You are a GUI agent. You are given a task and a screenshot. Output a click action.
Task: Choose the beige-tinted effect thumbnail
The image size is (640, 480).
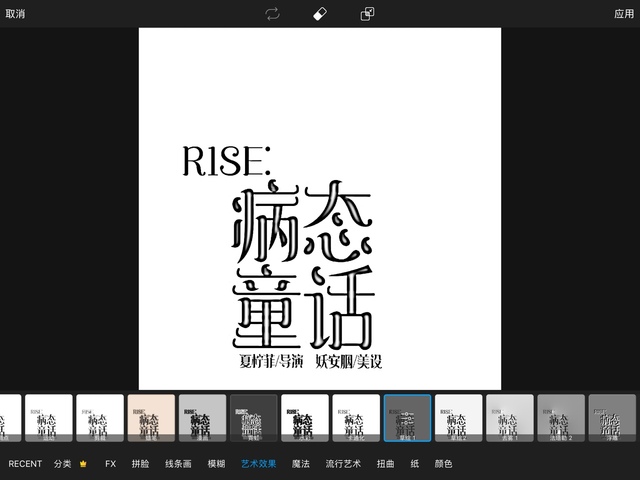click(x=151, y=418)
